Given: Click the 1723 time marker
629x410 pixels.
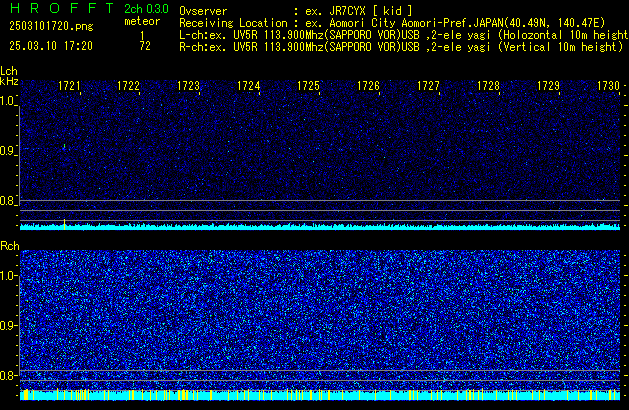Looking at the screenshot, I should click(x=188, y=86).
